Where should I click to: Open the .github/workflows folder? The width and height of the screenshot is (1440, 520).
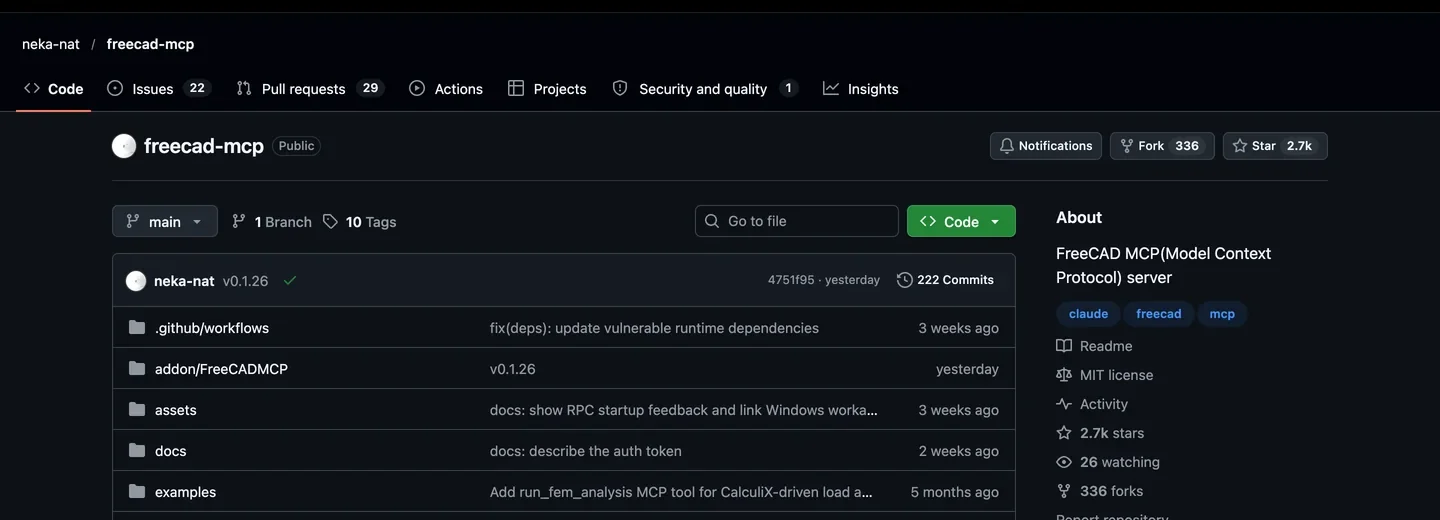click(212, 328)
